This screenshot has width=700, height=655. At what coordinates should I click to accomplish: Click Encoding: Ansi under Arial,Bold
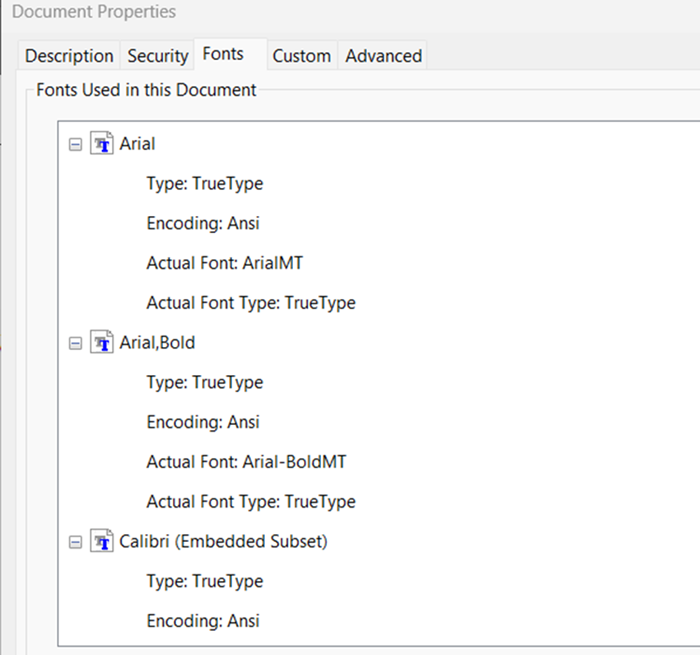coord(202,422)
